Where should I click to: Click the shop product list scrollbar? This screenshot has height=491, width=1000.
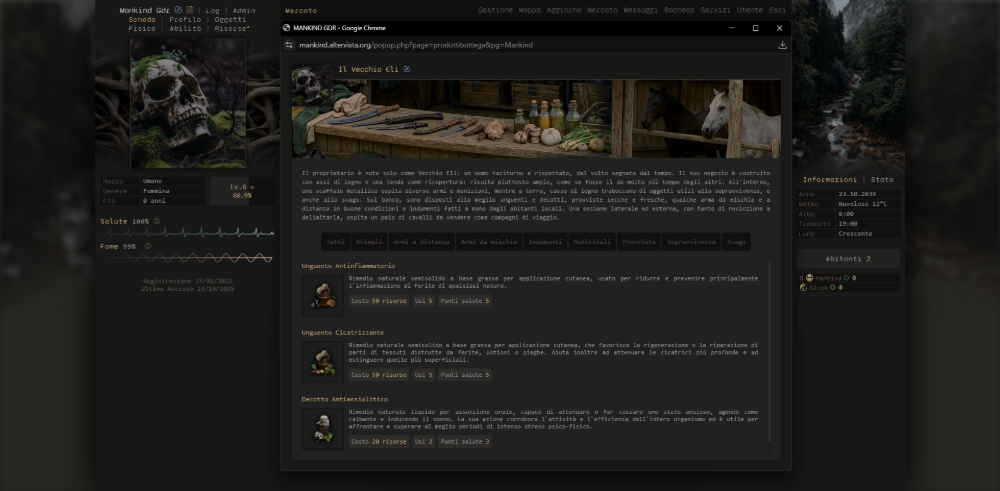[x=770, y=351]
